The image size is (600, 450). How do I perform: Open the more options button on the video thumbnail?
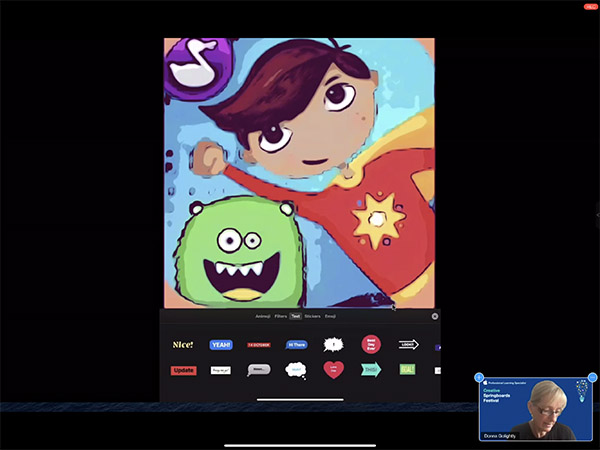click(592, 378)
